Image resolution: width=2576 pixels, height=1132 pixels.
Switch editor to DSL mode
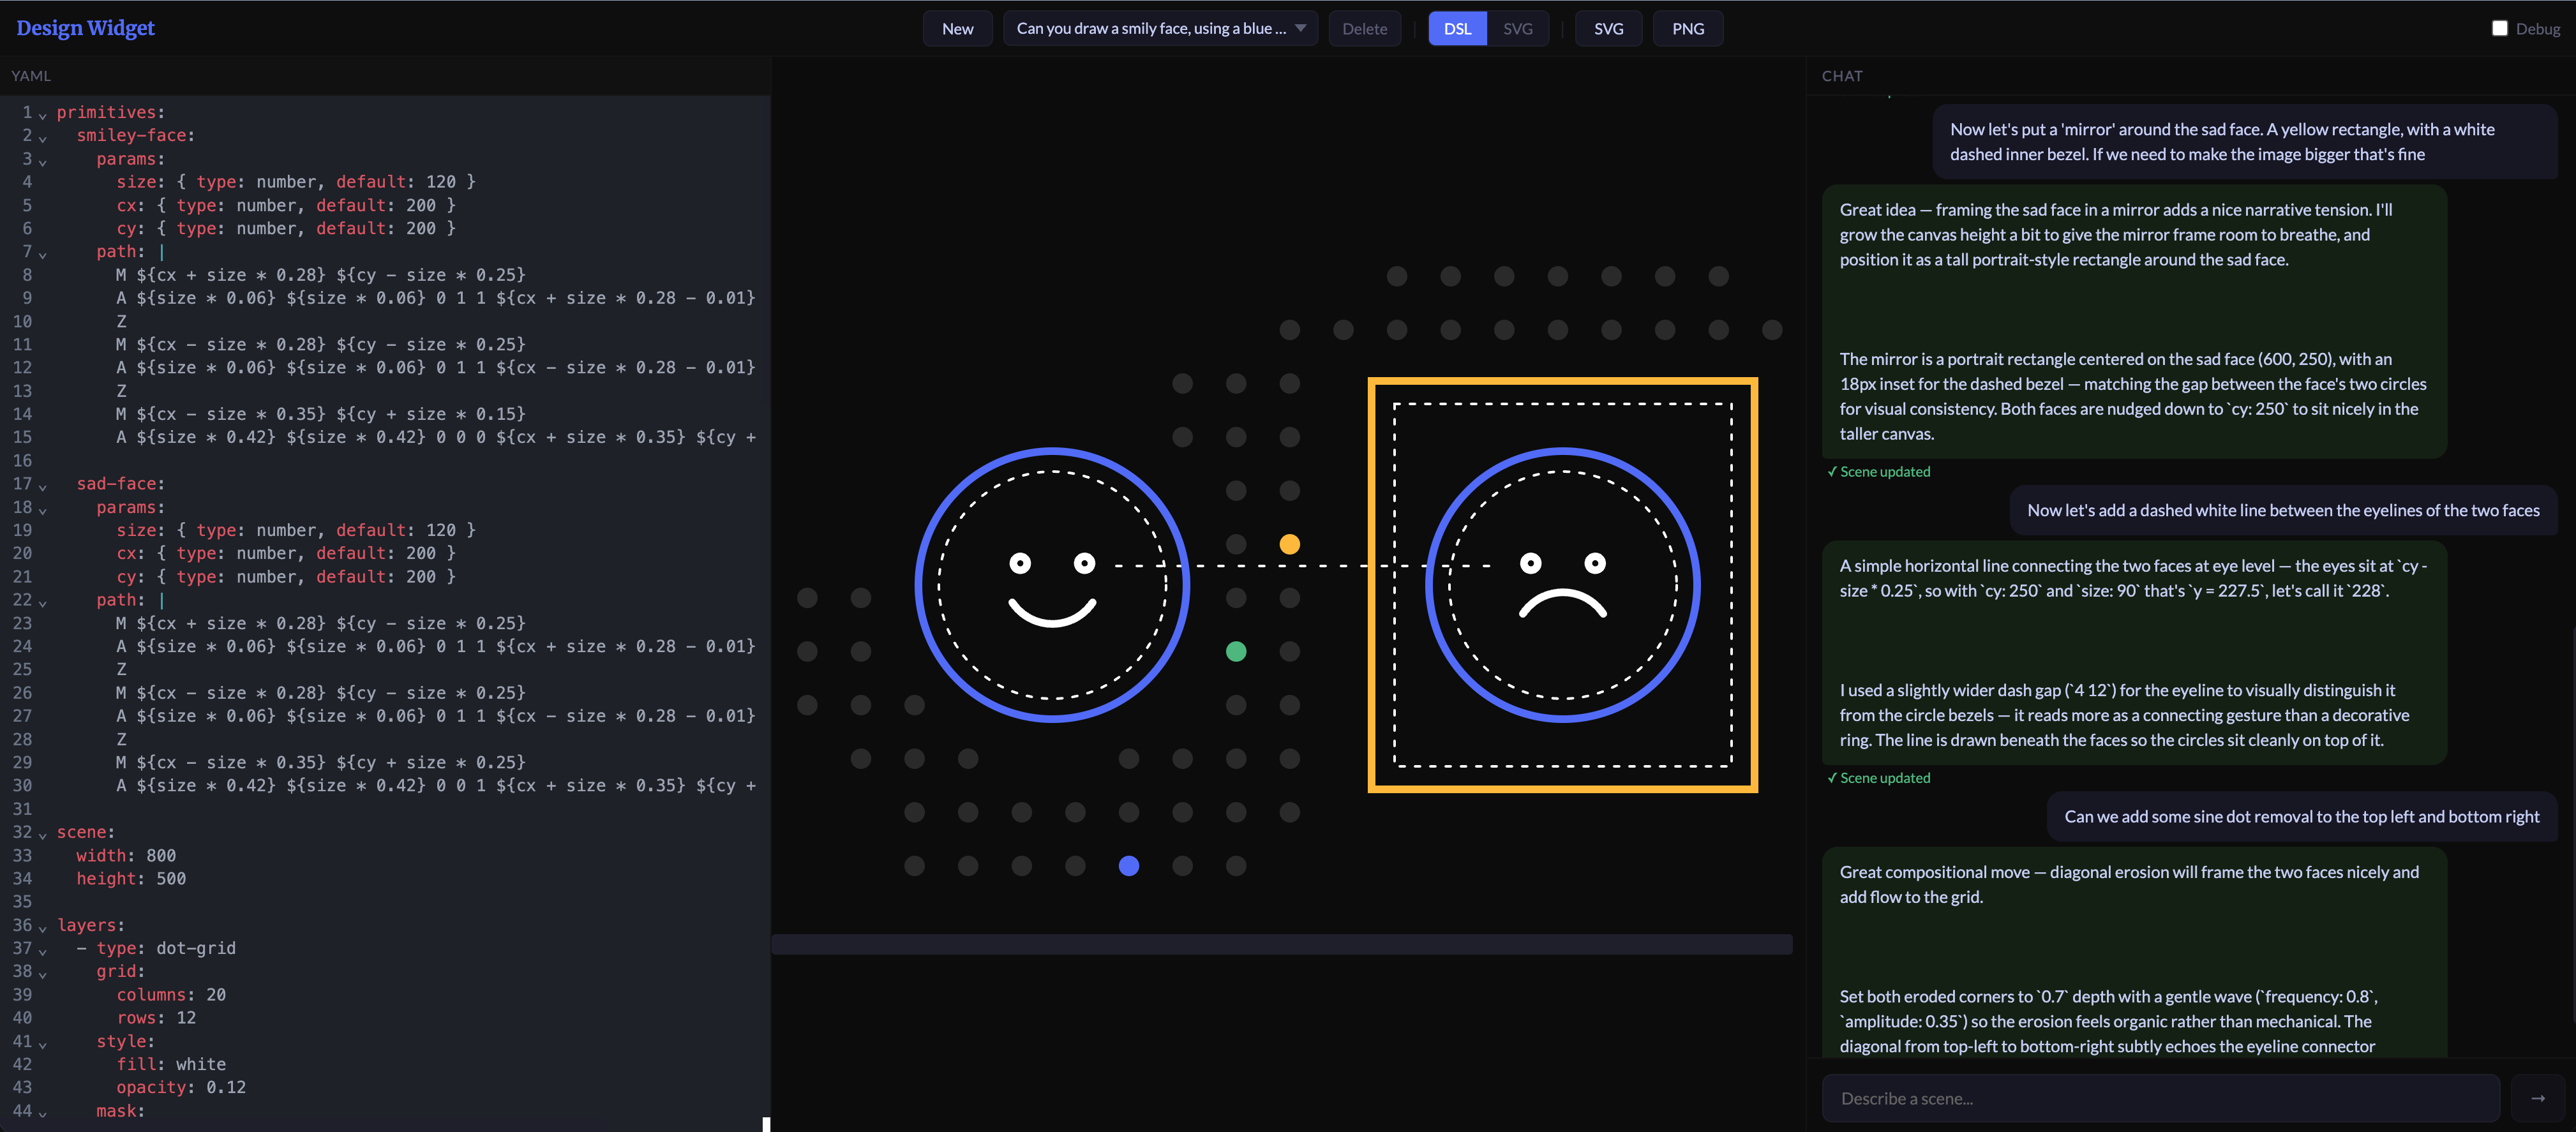1457,28
